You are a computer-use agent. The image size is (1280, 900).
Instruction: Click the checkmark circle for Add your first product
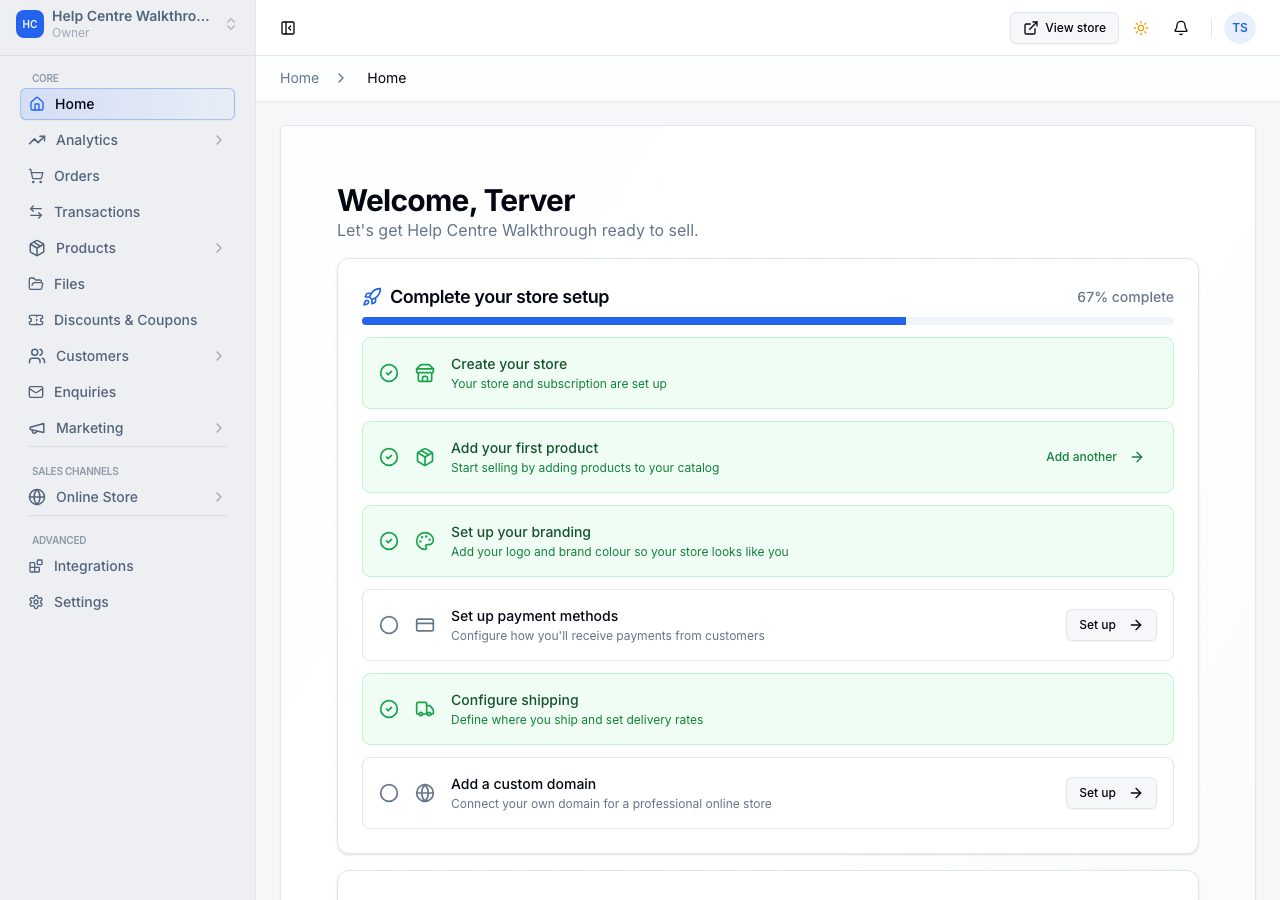(389, 457)
